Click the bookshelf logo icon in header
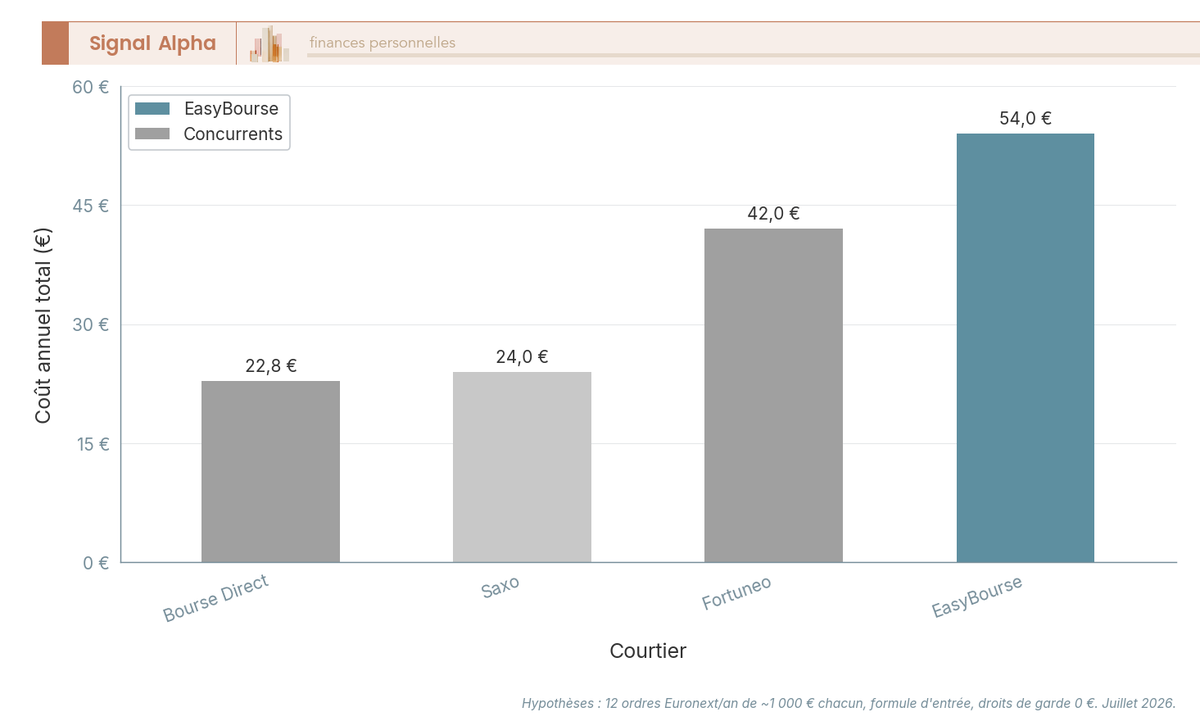1200x721 pixels. [x=269, y=44]
